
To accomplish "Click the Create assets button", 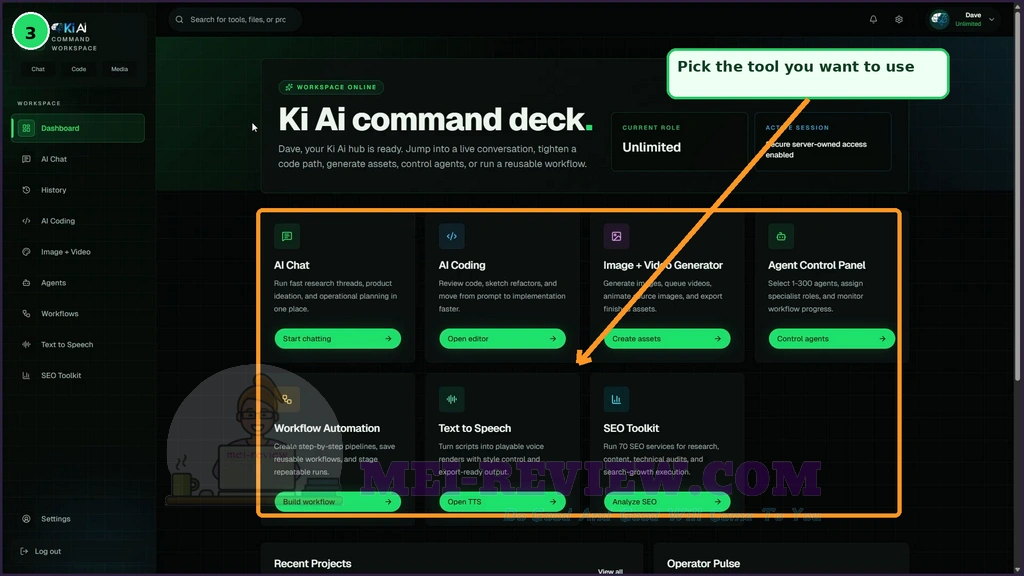I will [667, 338].
